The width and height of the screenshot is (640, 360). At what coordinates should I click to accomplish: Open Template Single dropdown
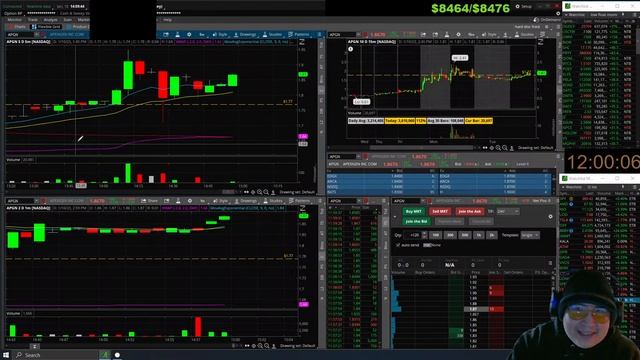(x=530, y=235)
